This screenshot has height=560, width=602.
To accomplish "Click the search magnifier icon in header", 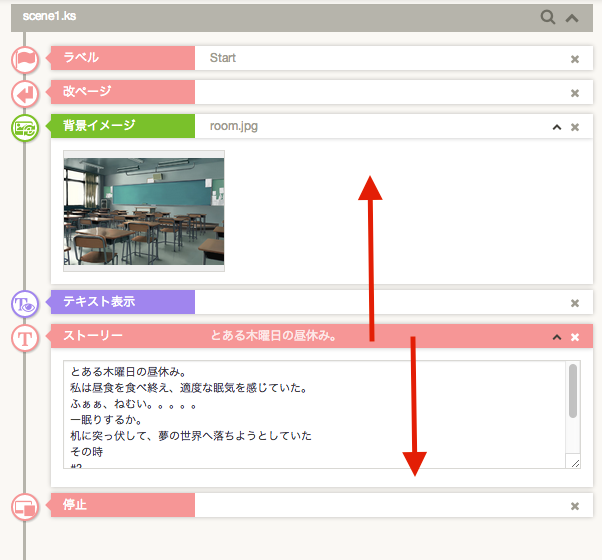I will pyautogui.click(x=547, y=17).
